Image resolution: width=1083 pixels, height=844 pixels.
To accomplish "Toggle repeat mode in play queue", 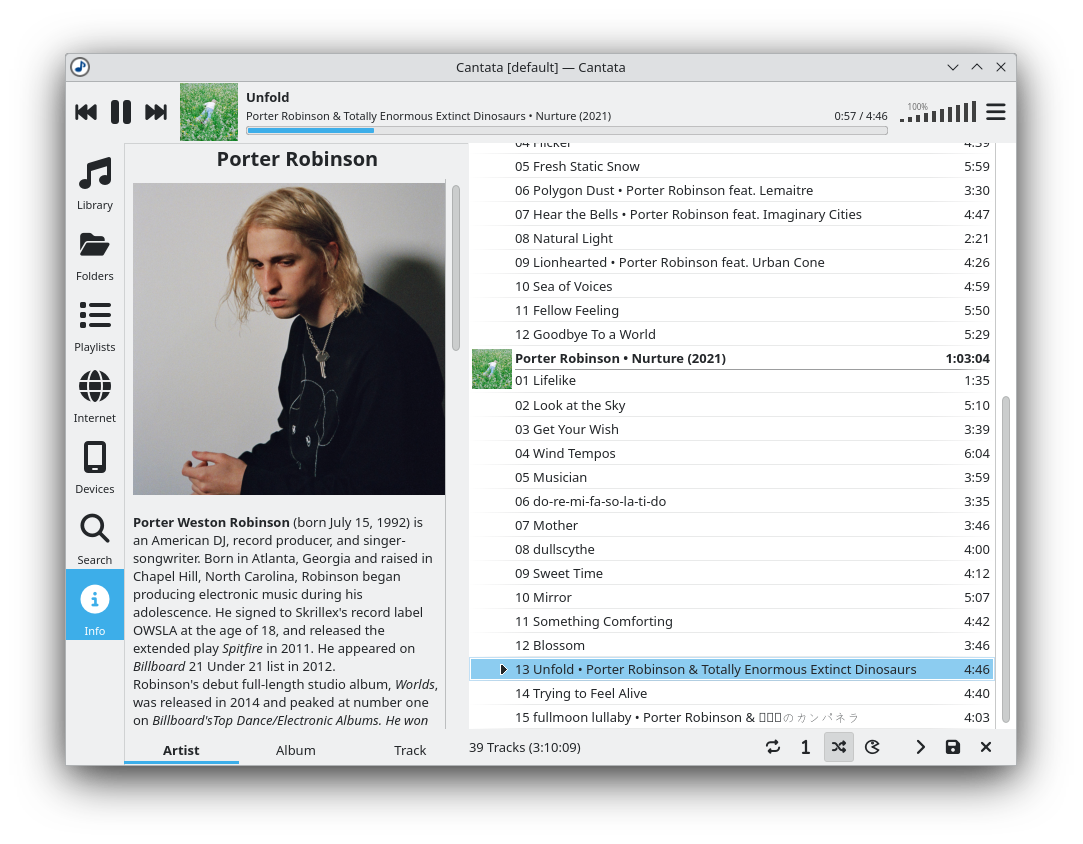I will coord(773,747).
